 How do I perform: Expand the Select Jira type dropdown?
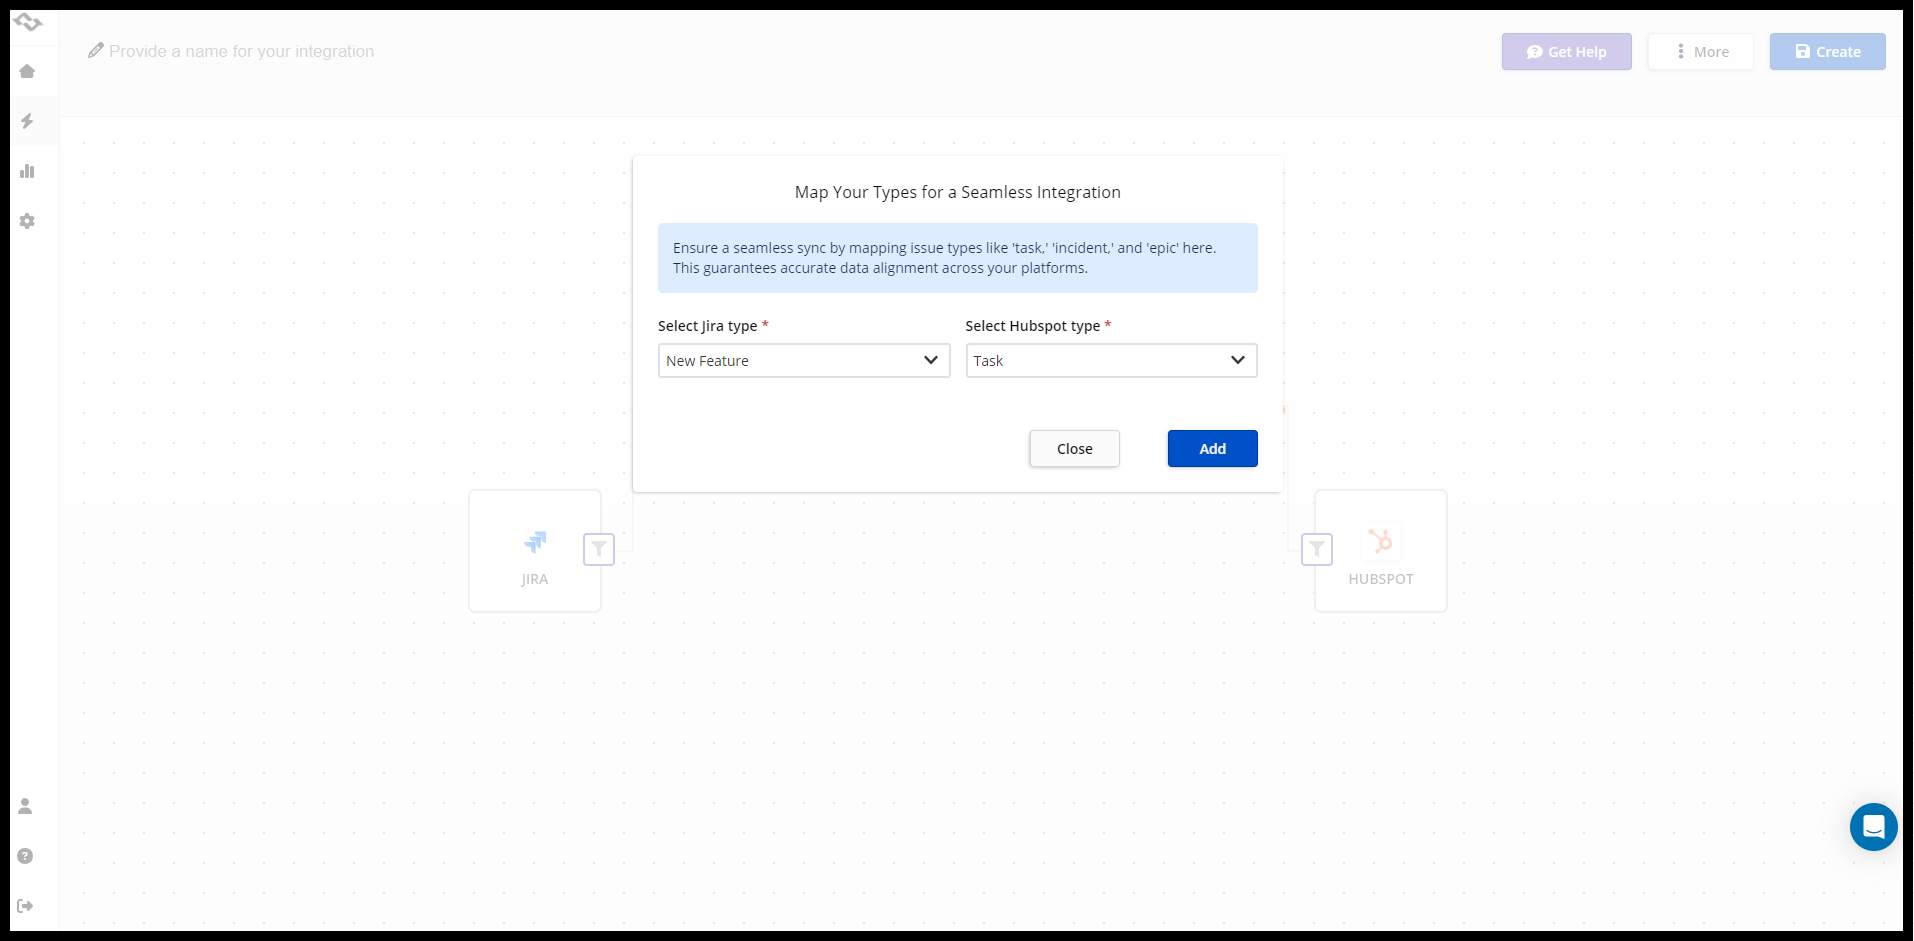click(803, 361)
